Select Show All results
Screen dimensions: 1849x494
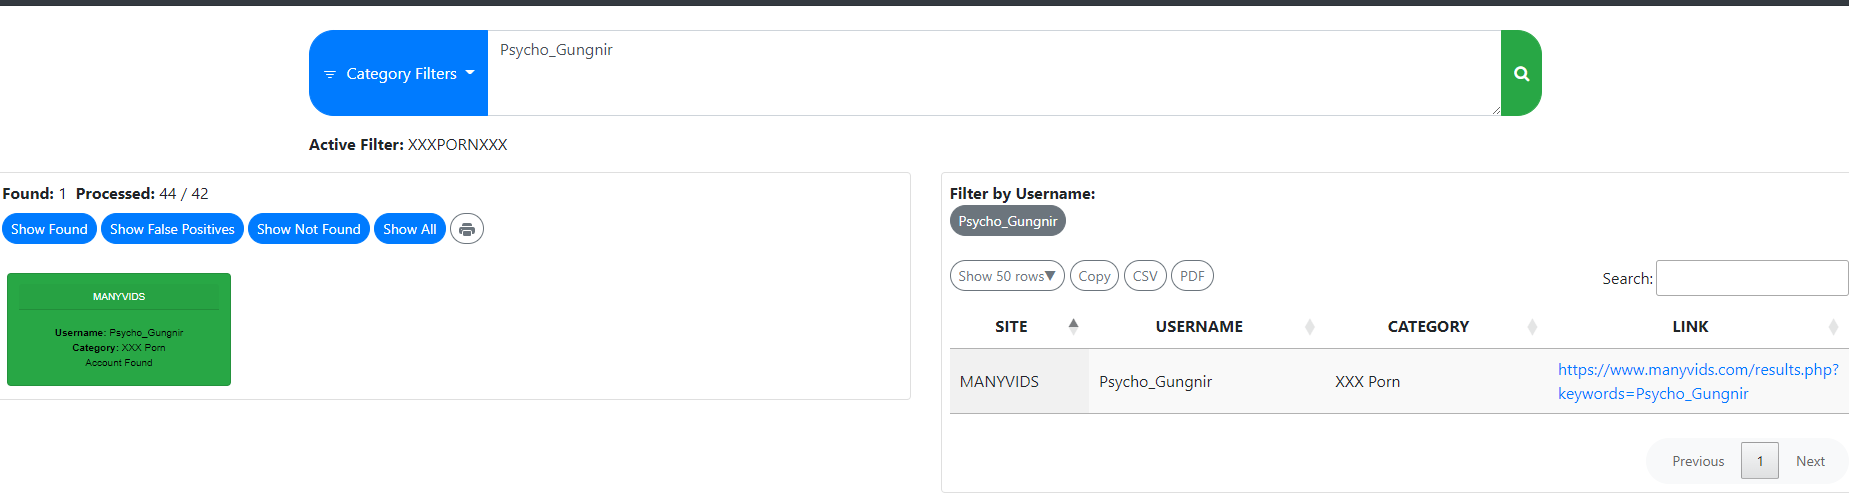pyautogui.click(x=410, y=229)
